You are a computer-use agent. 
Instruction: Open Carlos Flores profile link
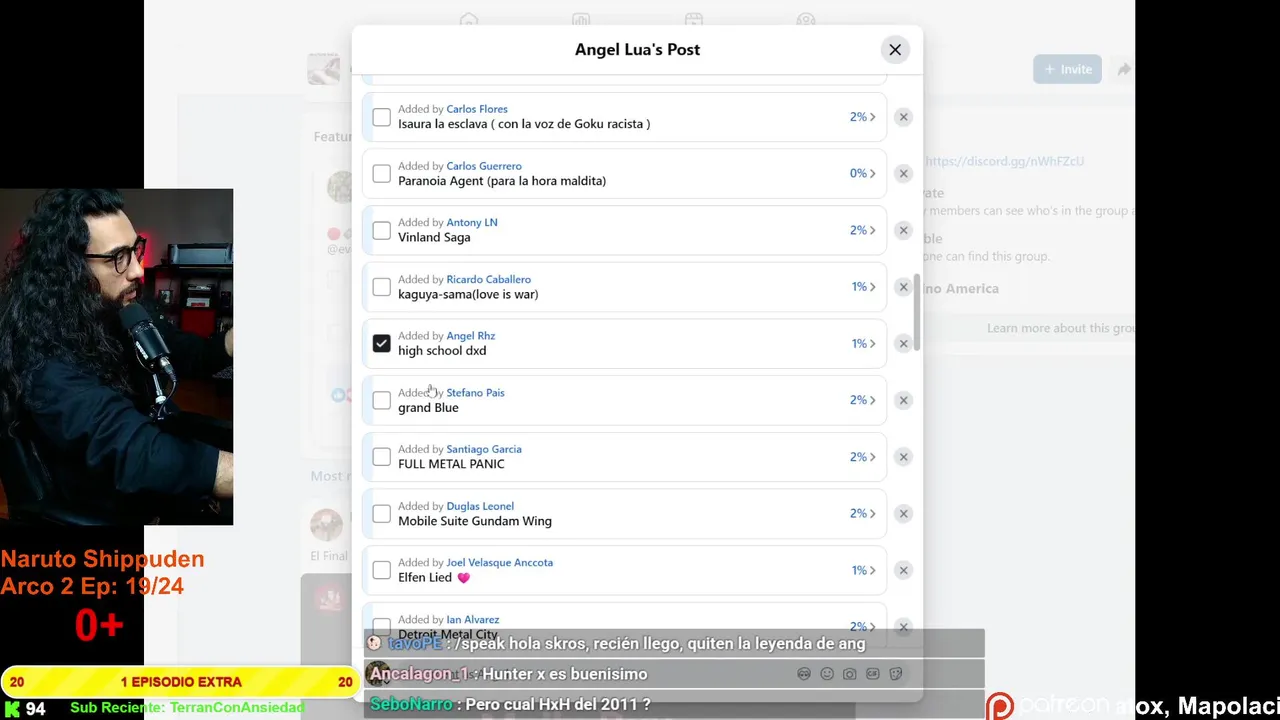(477, 109)
